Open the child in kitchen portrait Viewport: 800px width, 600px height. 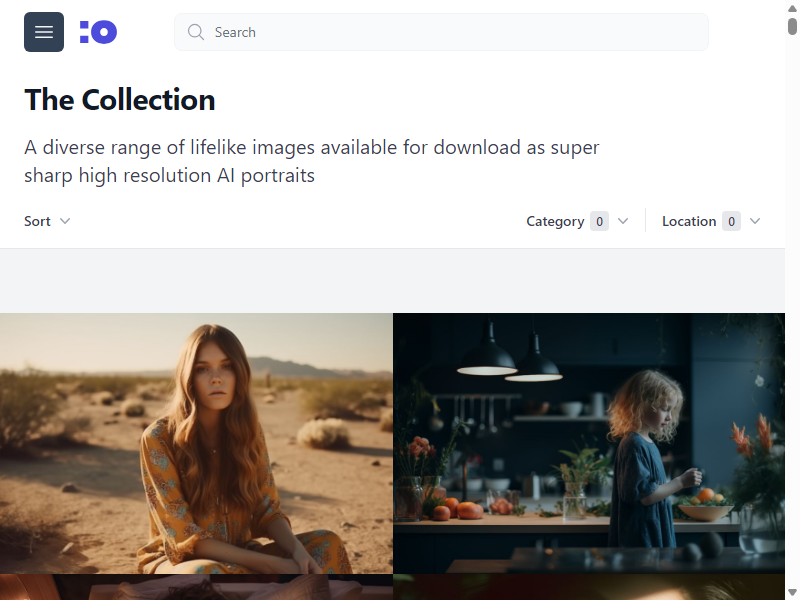pos(589,443)
